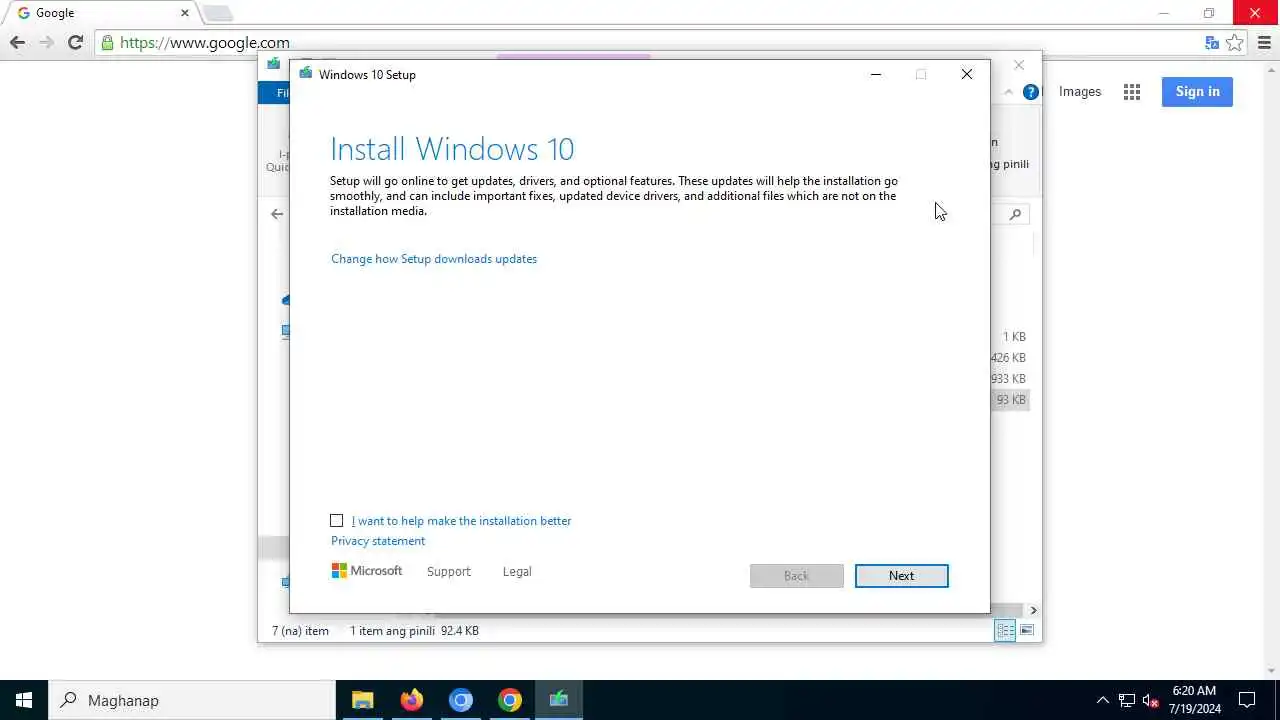1280x720 pixels.
Task: Switch Explorer to details view icon
Action: coord(1005,630)
